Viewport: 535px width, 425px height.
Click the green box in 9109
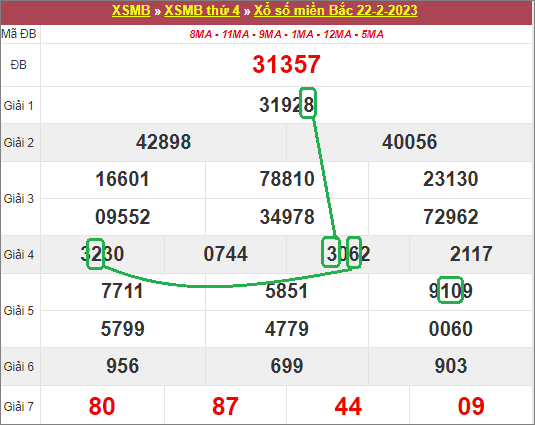[450, 290]
